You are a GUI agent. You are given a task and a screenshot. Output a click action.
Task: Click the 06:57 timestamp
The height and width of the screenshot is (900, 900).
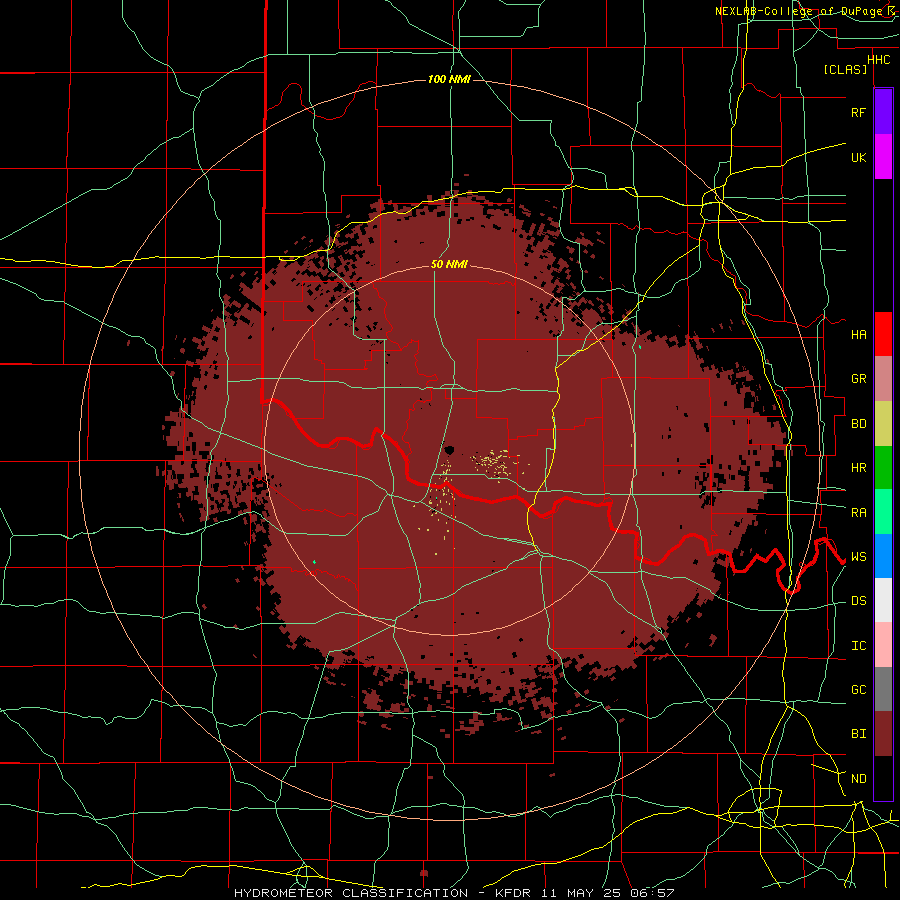point(651,893)
